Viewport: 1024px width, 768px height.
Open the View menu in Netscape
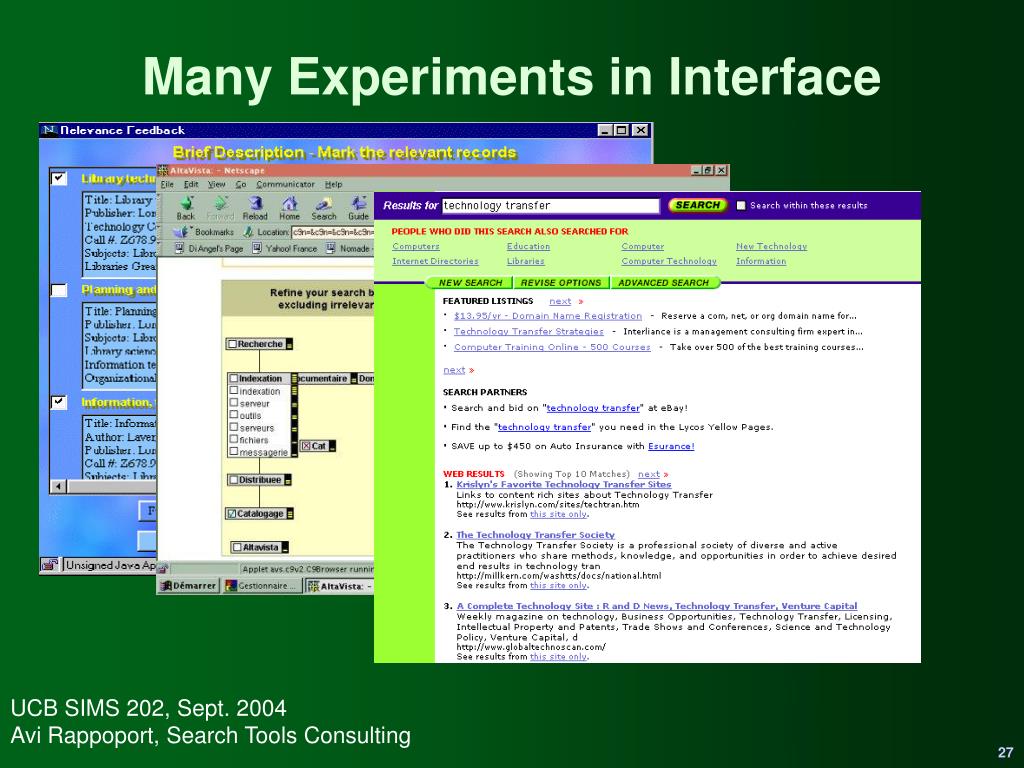point(216,185)
